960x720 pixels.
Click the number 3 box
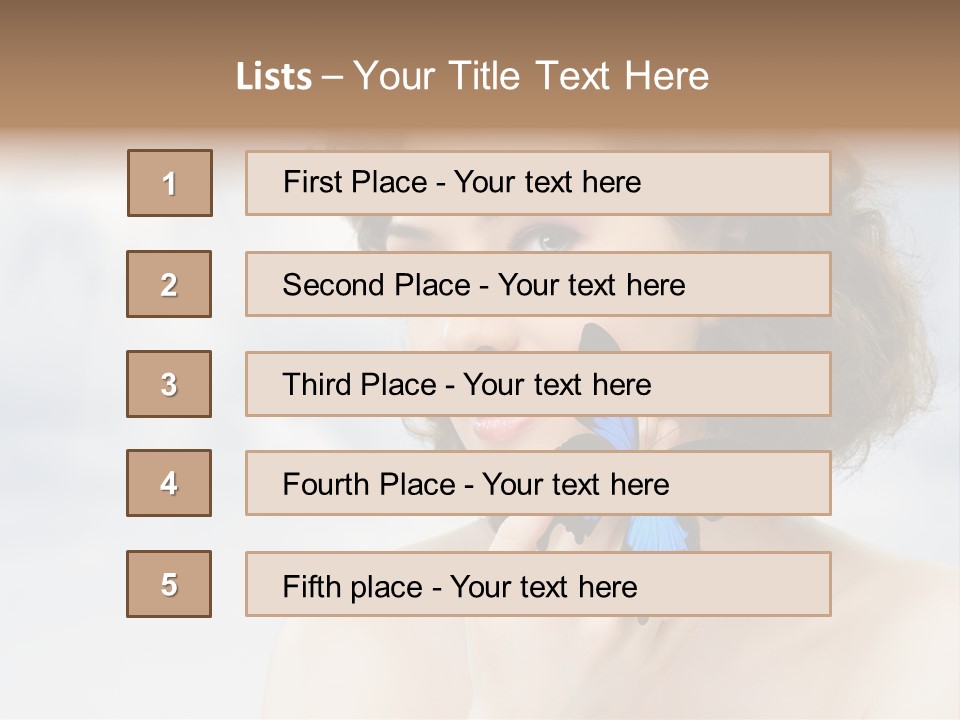[x=169, y=384]
